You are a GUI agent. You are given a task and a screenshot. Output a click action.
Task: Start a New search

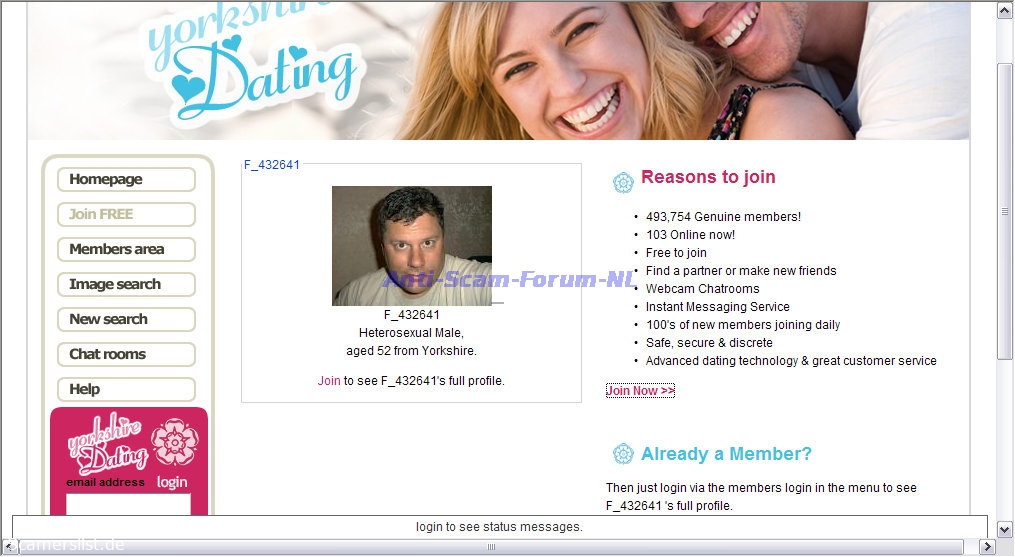126,320
